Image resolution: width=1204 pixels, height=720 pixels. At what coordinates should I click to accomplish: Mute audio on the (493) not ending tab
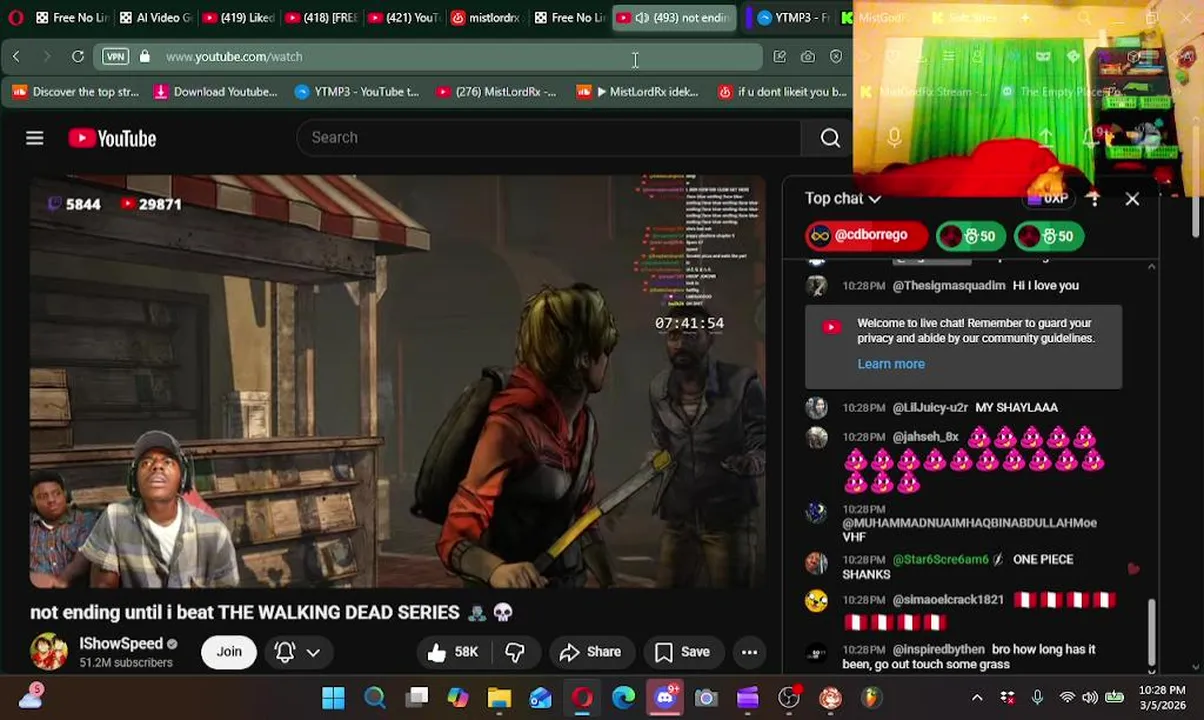tap(642, 17)
